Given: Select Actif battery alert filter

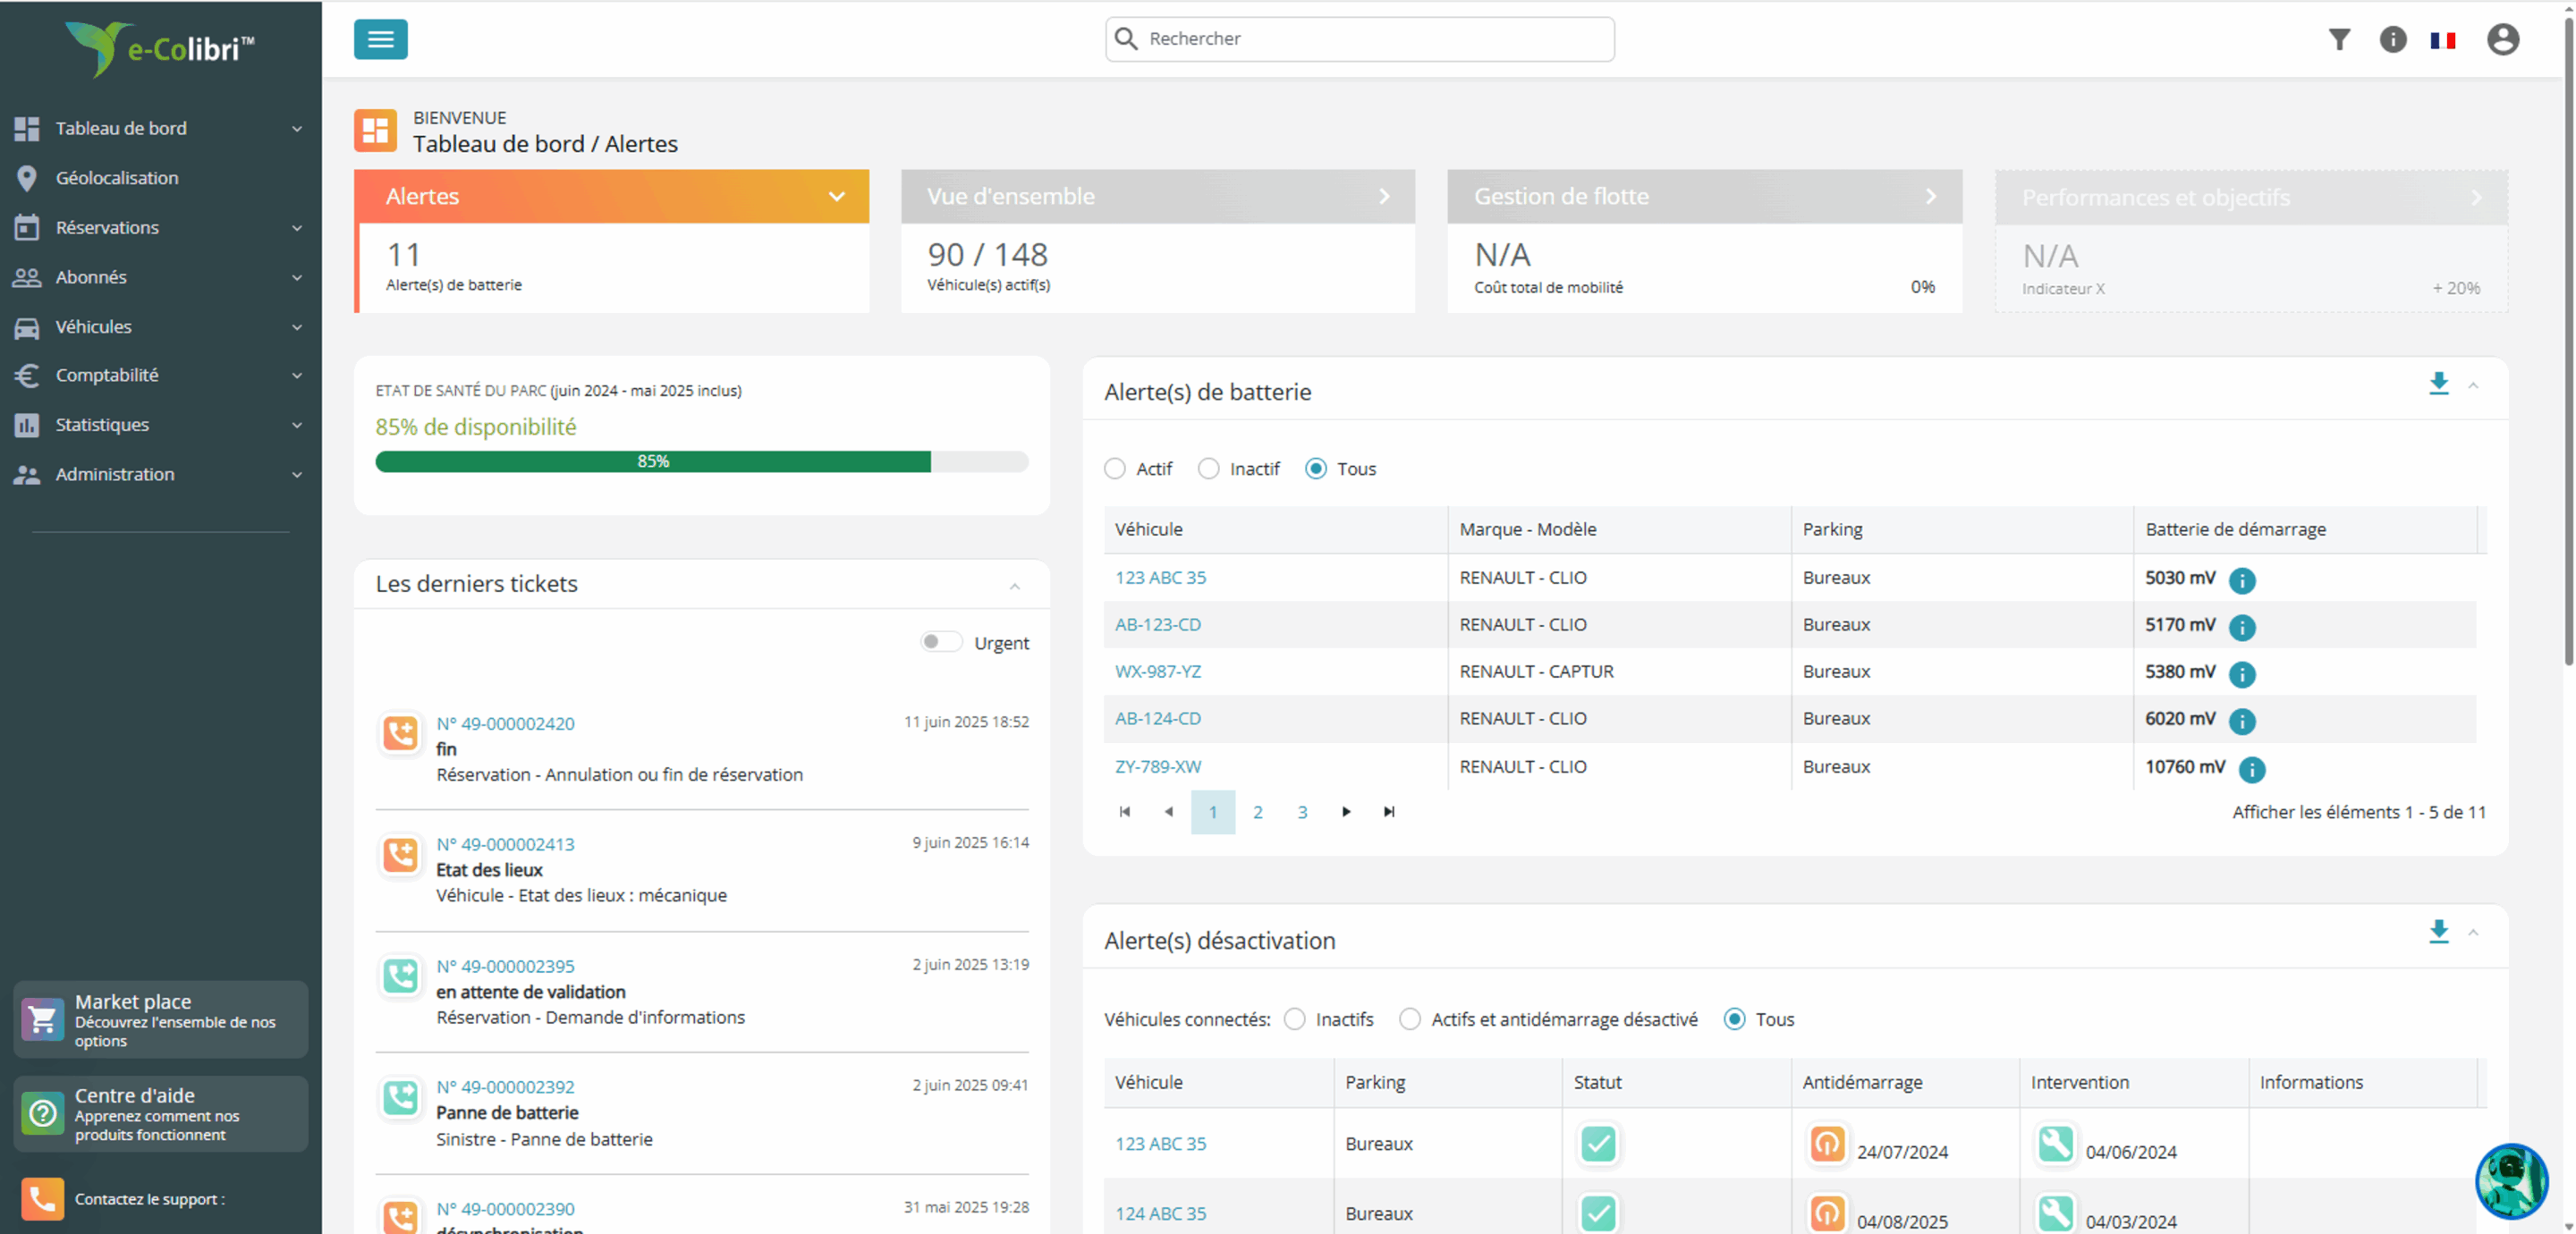Looking at the screenshot, I should [x=1114, y=468].
